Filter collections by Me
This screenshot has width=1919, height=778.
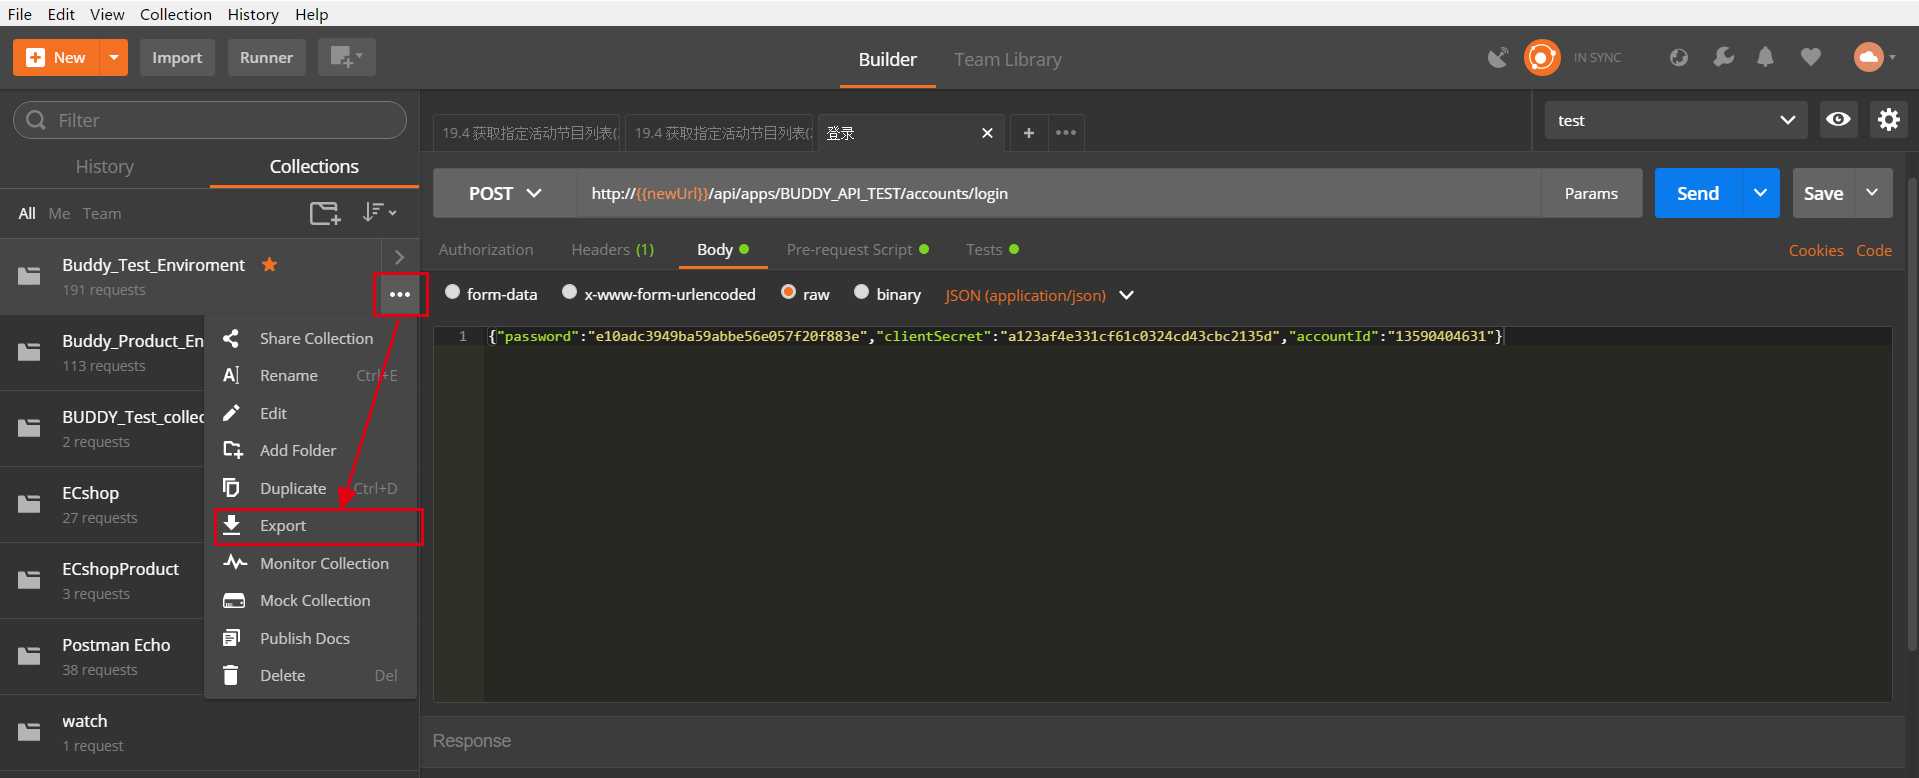(x=59, y=214)
